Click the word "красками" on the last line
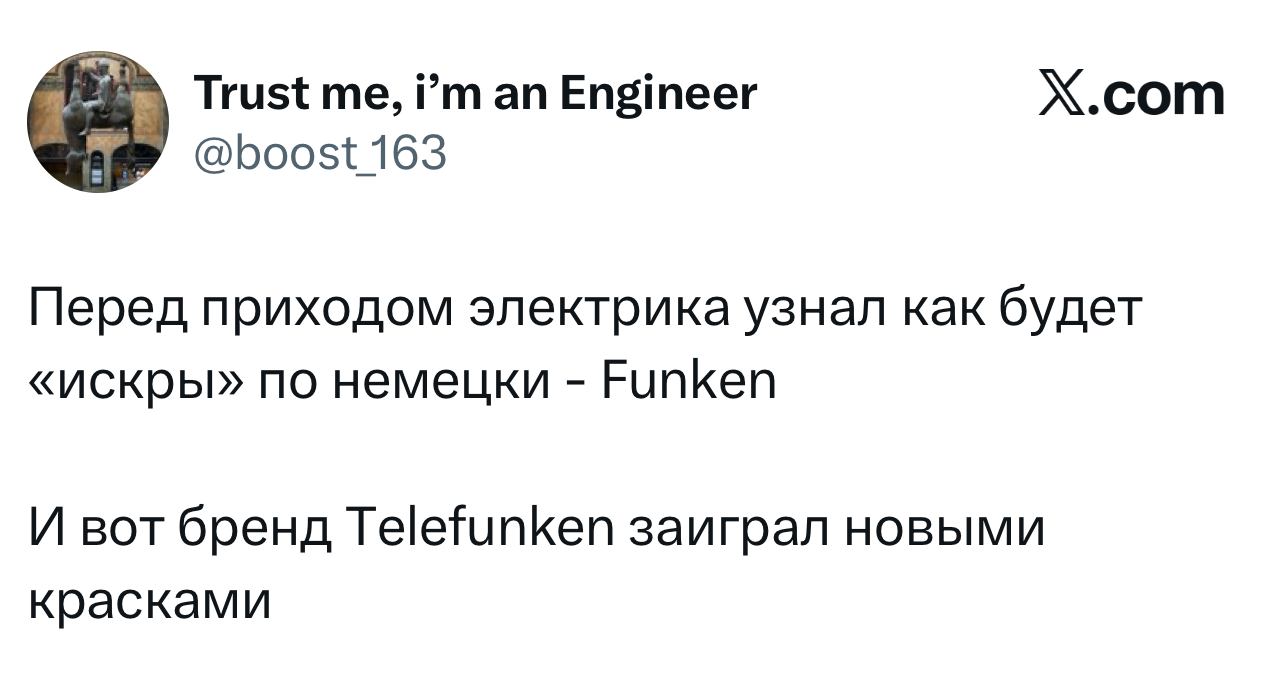 coord(148,601)
